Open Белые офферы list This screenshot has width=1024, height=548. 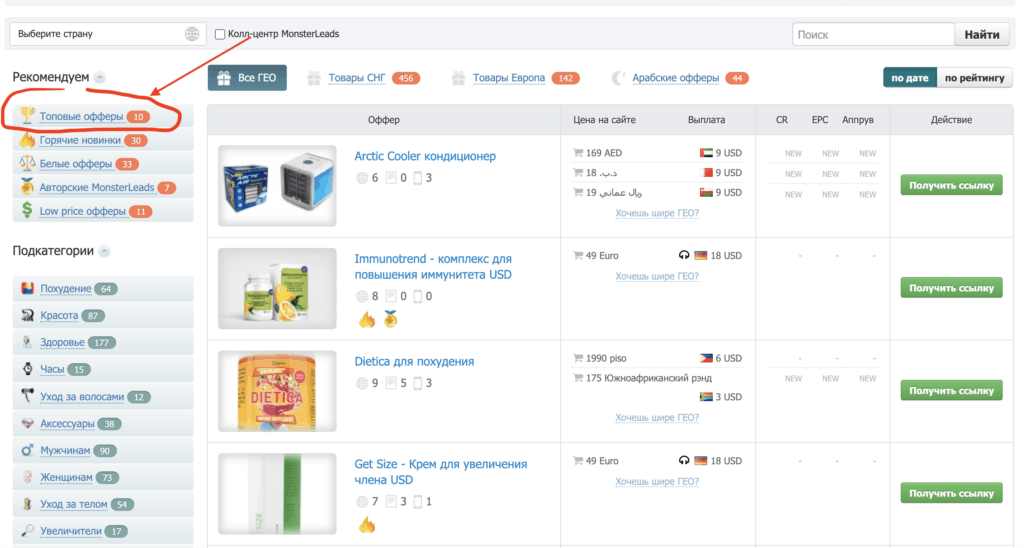click(x=76, y=163)
